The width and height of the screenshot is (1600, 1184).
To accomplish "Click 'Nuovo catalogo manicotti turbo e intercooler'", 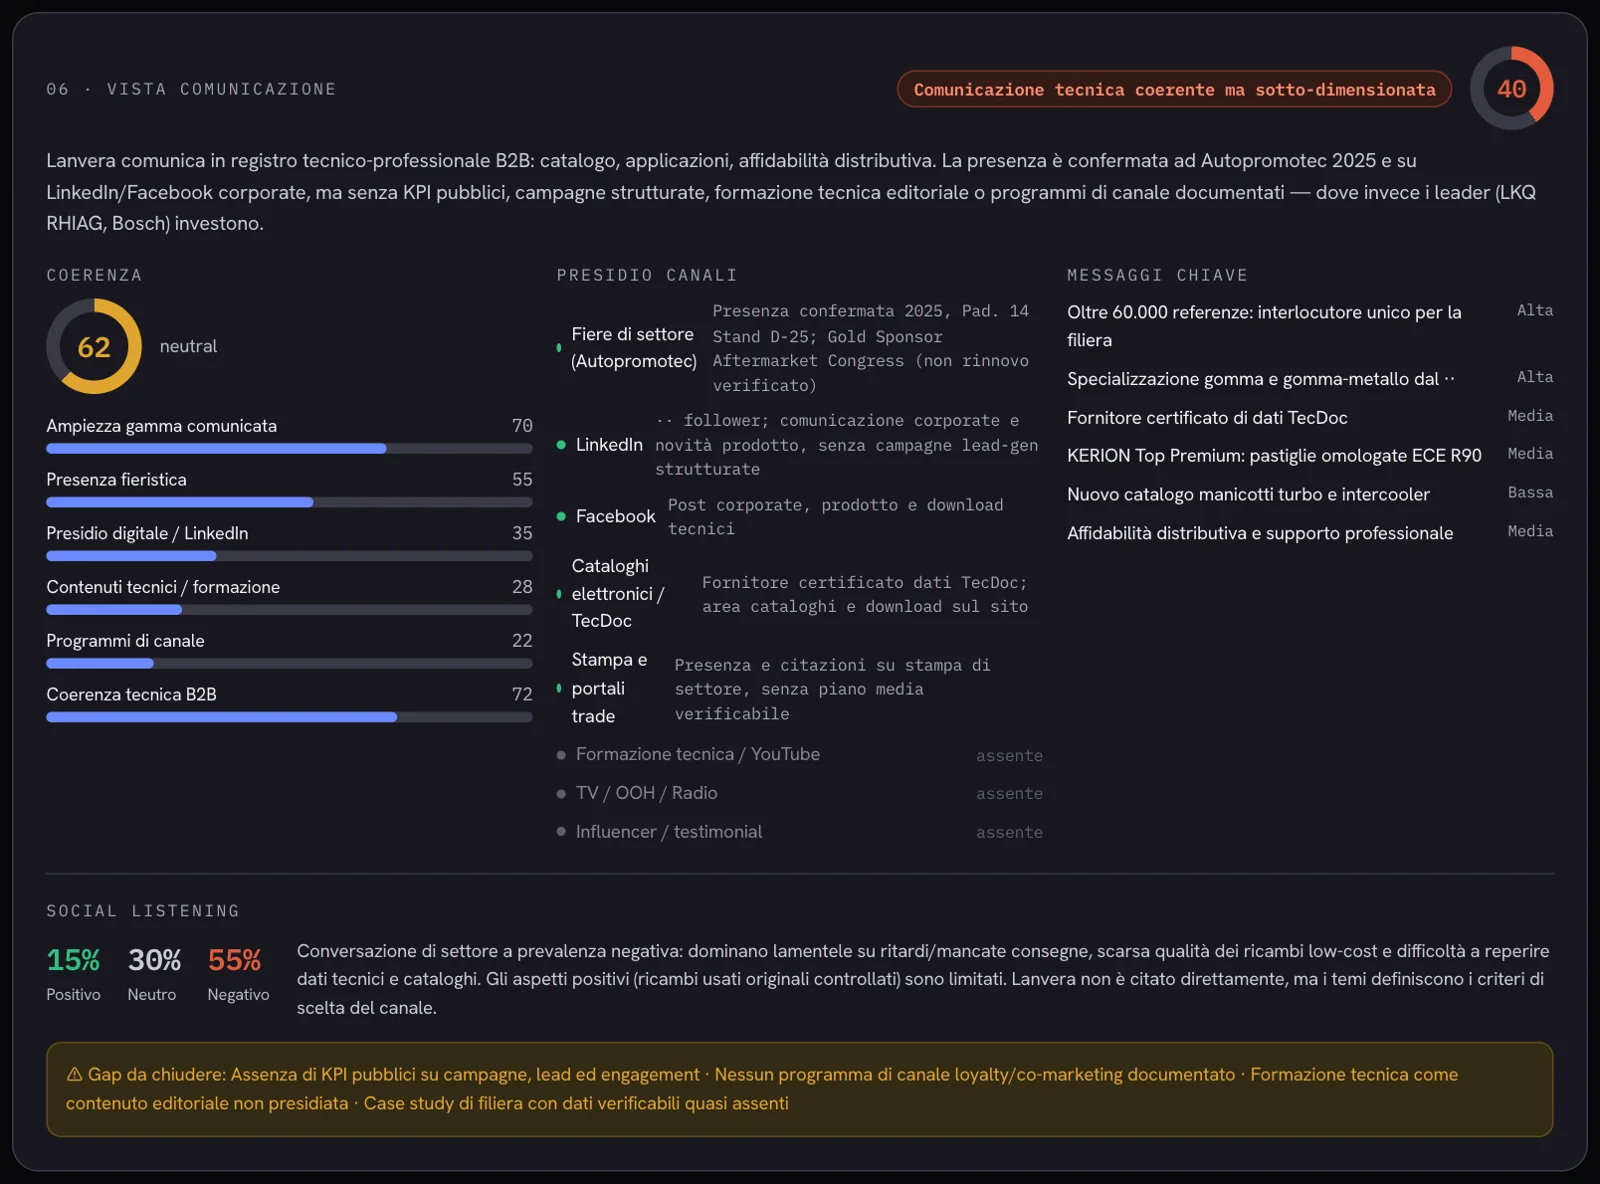I will [x=1248, y=494].
